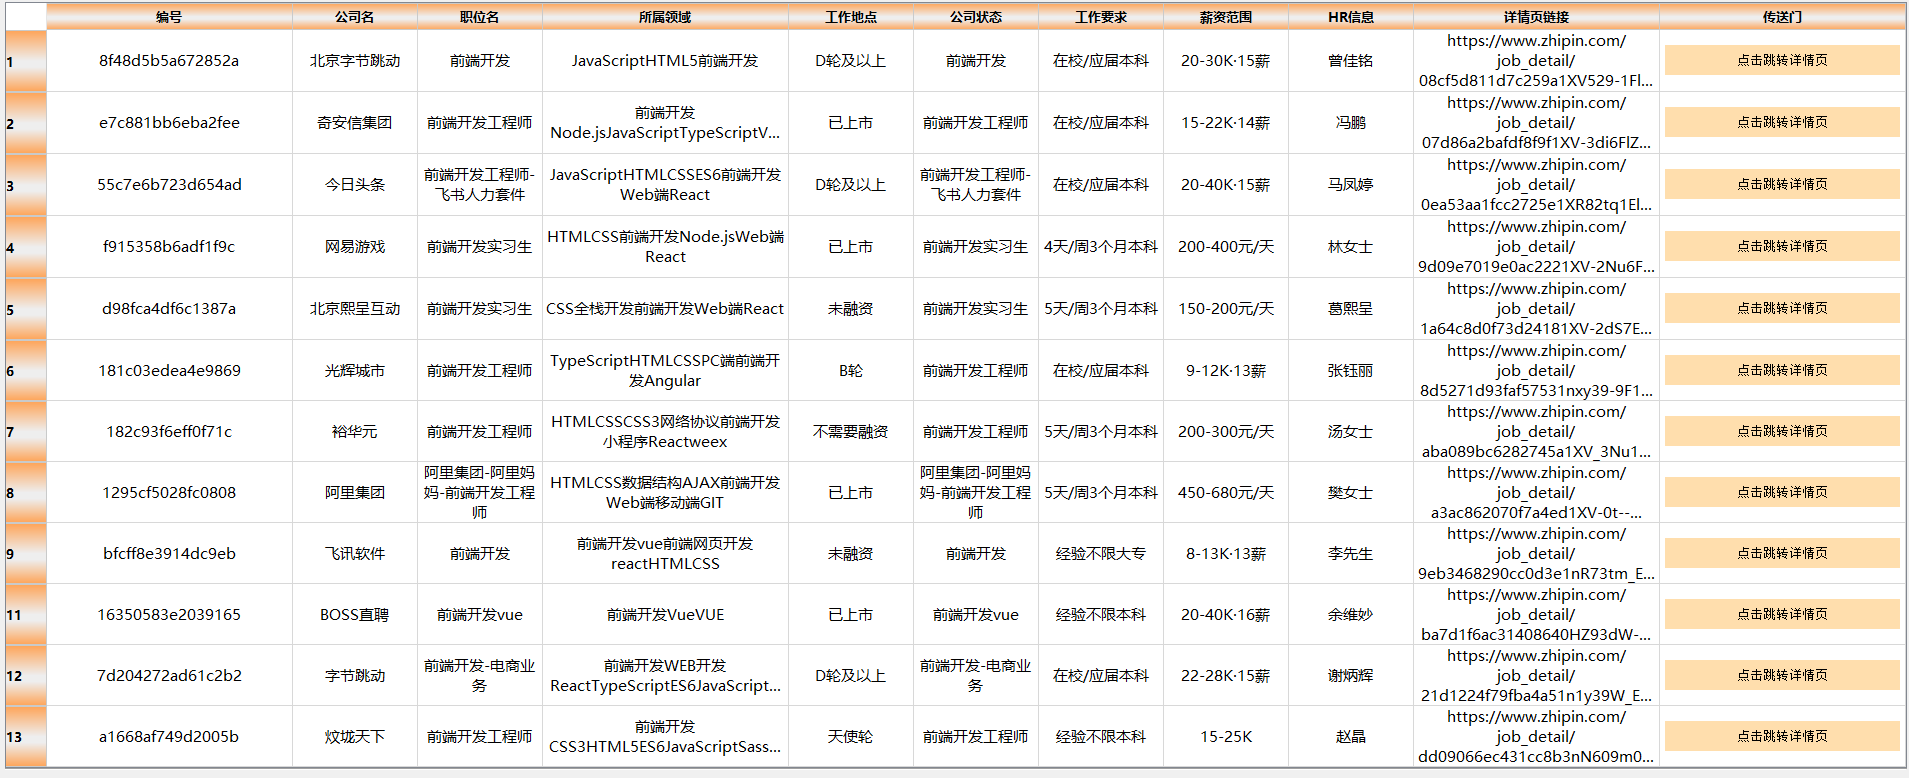Screen dimensions: 1909x778
Task: Select the 职位名 column header
Action: click(x=479, y=17)
